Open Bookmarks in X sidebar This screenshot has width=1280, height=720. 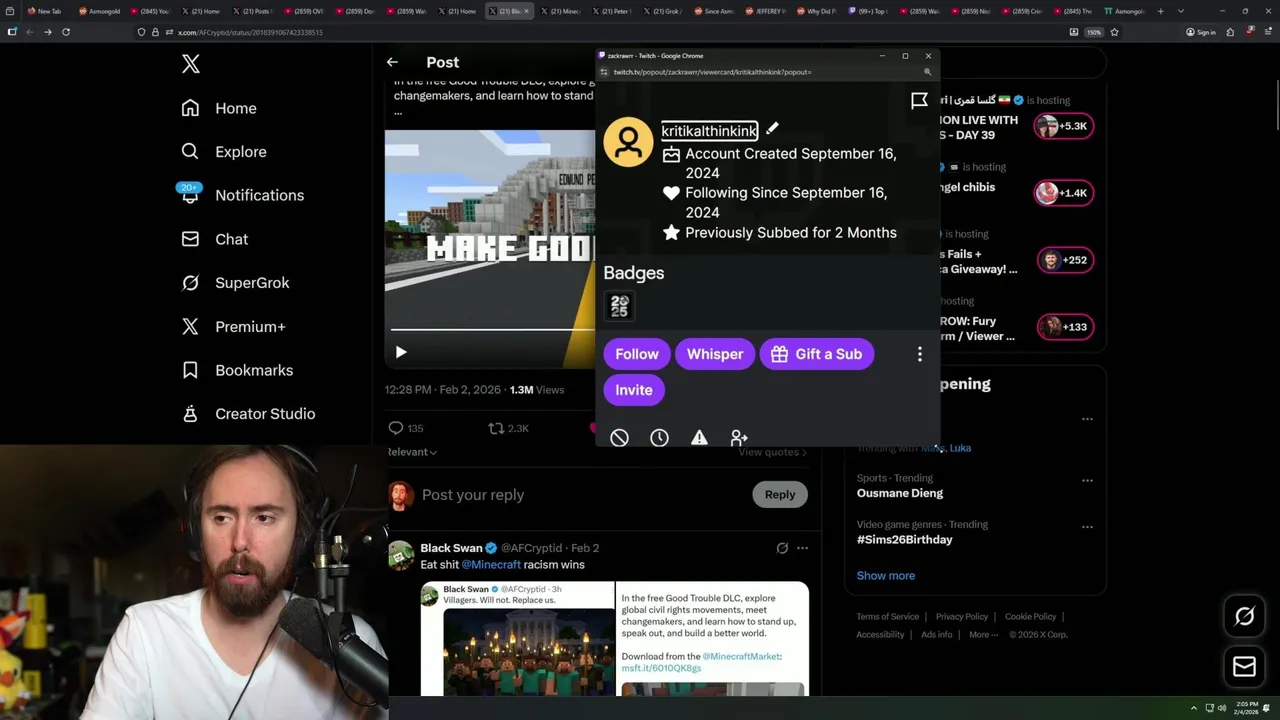coord(237,370)
